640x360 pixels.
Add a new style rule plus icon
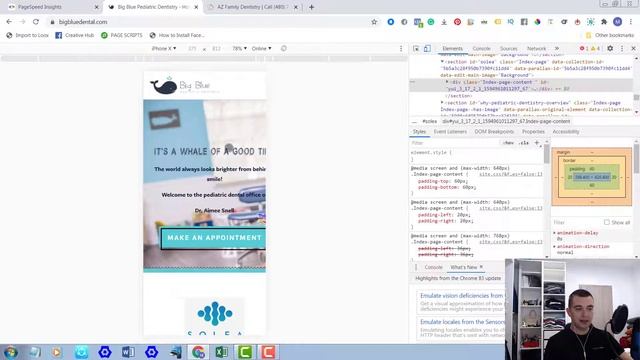[537, 143]
